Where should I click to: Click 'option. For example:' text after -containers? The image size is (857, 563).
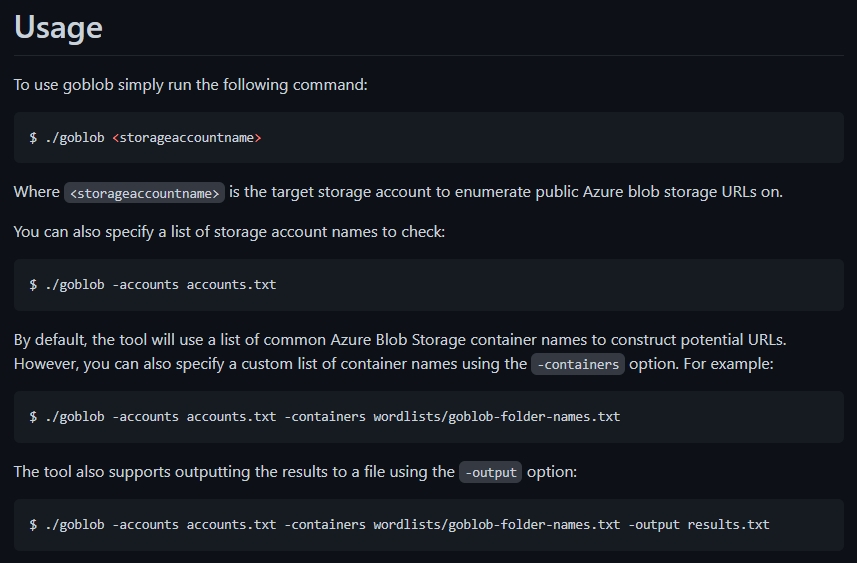coord(700,364)
